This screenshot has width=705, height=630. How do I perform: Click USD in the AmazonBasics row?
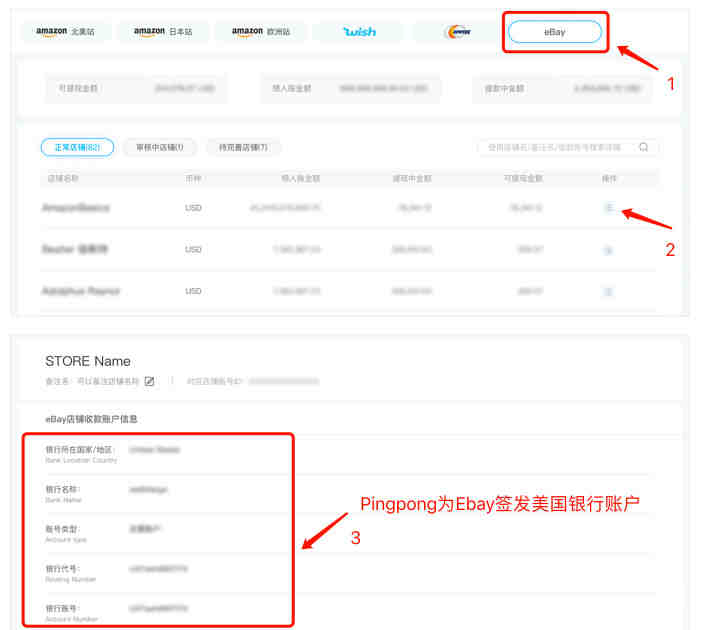pos(193,208)
